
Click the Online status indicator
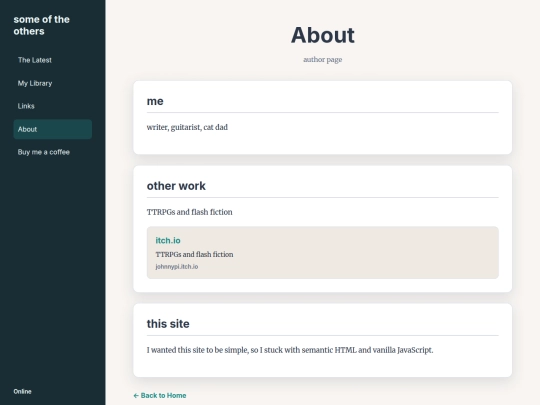click(x=22, y=392)
